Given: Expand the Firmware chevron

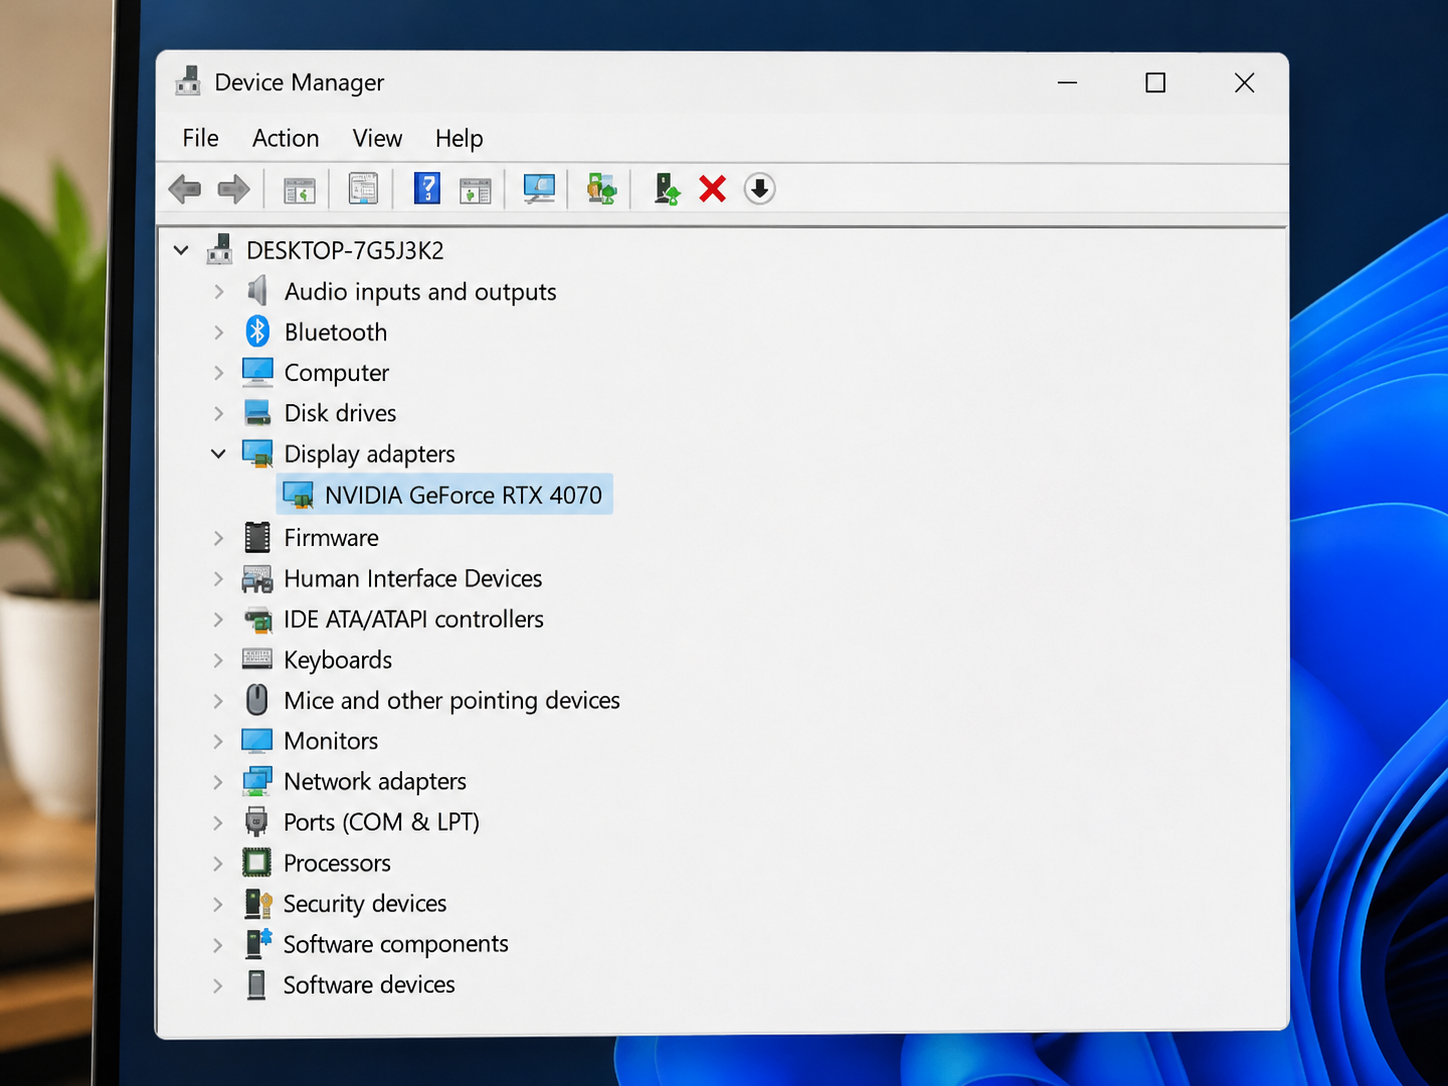Looking at the screenshot, I should tap(219, 538).
